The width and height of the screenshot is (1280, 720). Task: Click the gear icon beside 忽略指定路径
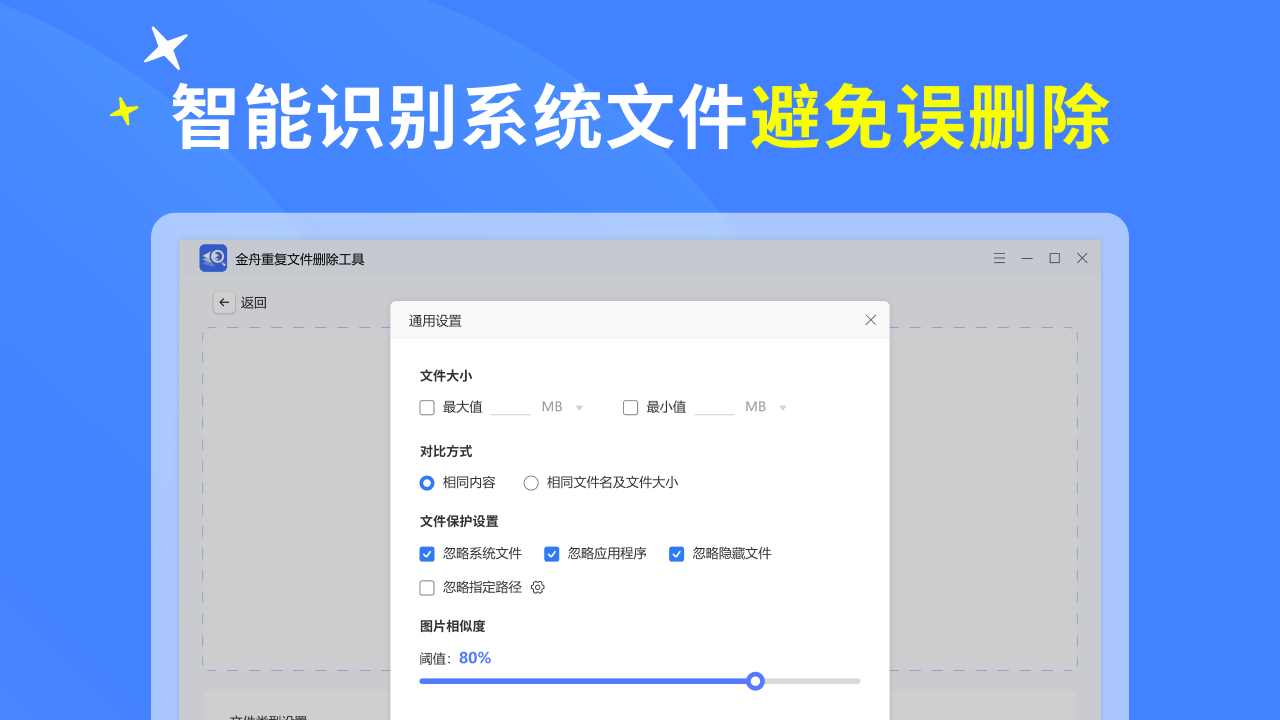pyautogui.click(x=538, y=587)
